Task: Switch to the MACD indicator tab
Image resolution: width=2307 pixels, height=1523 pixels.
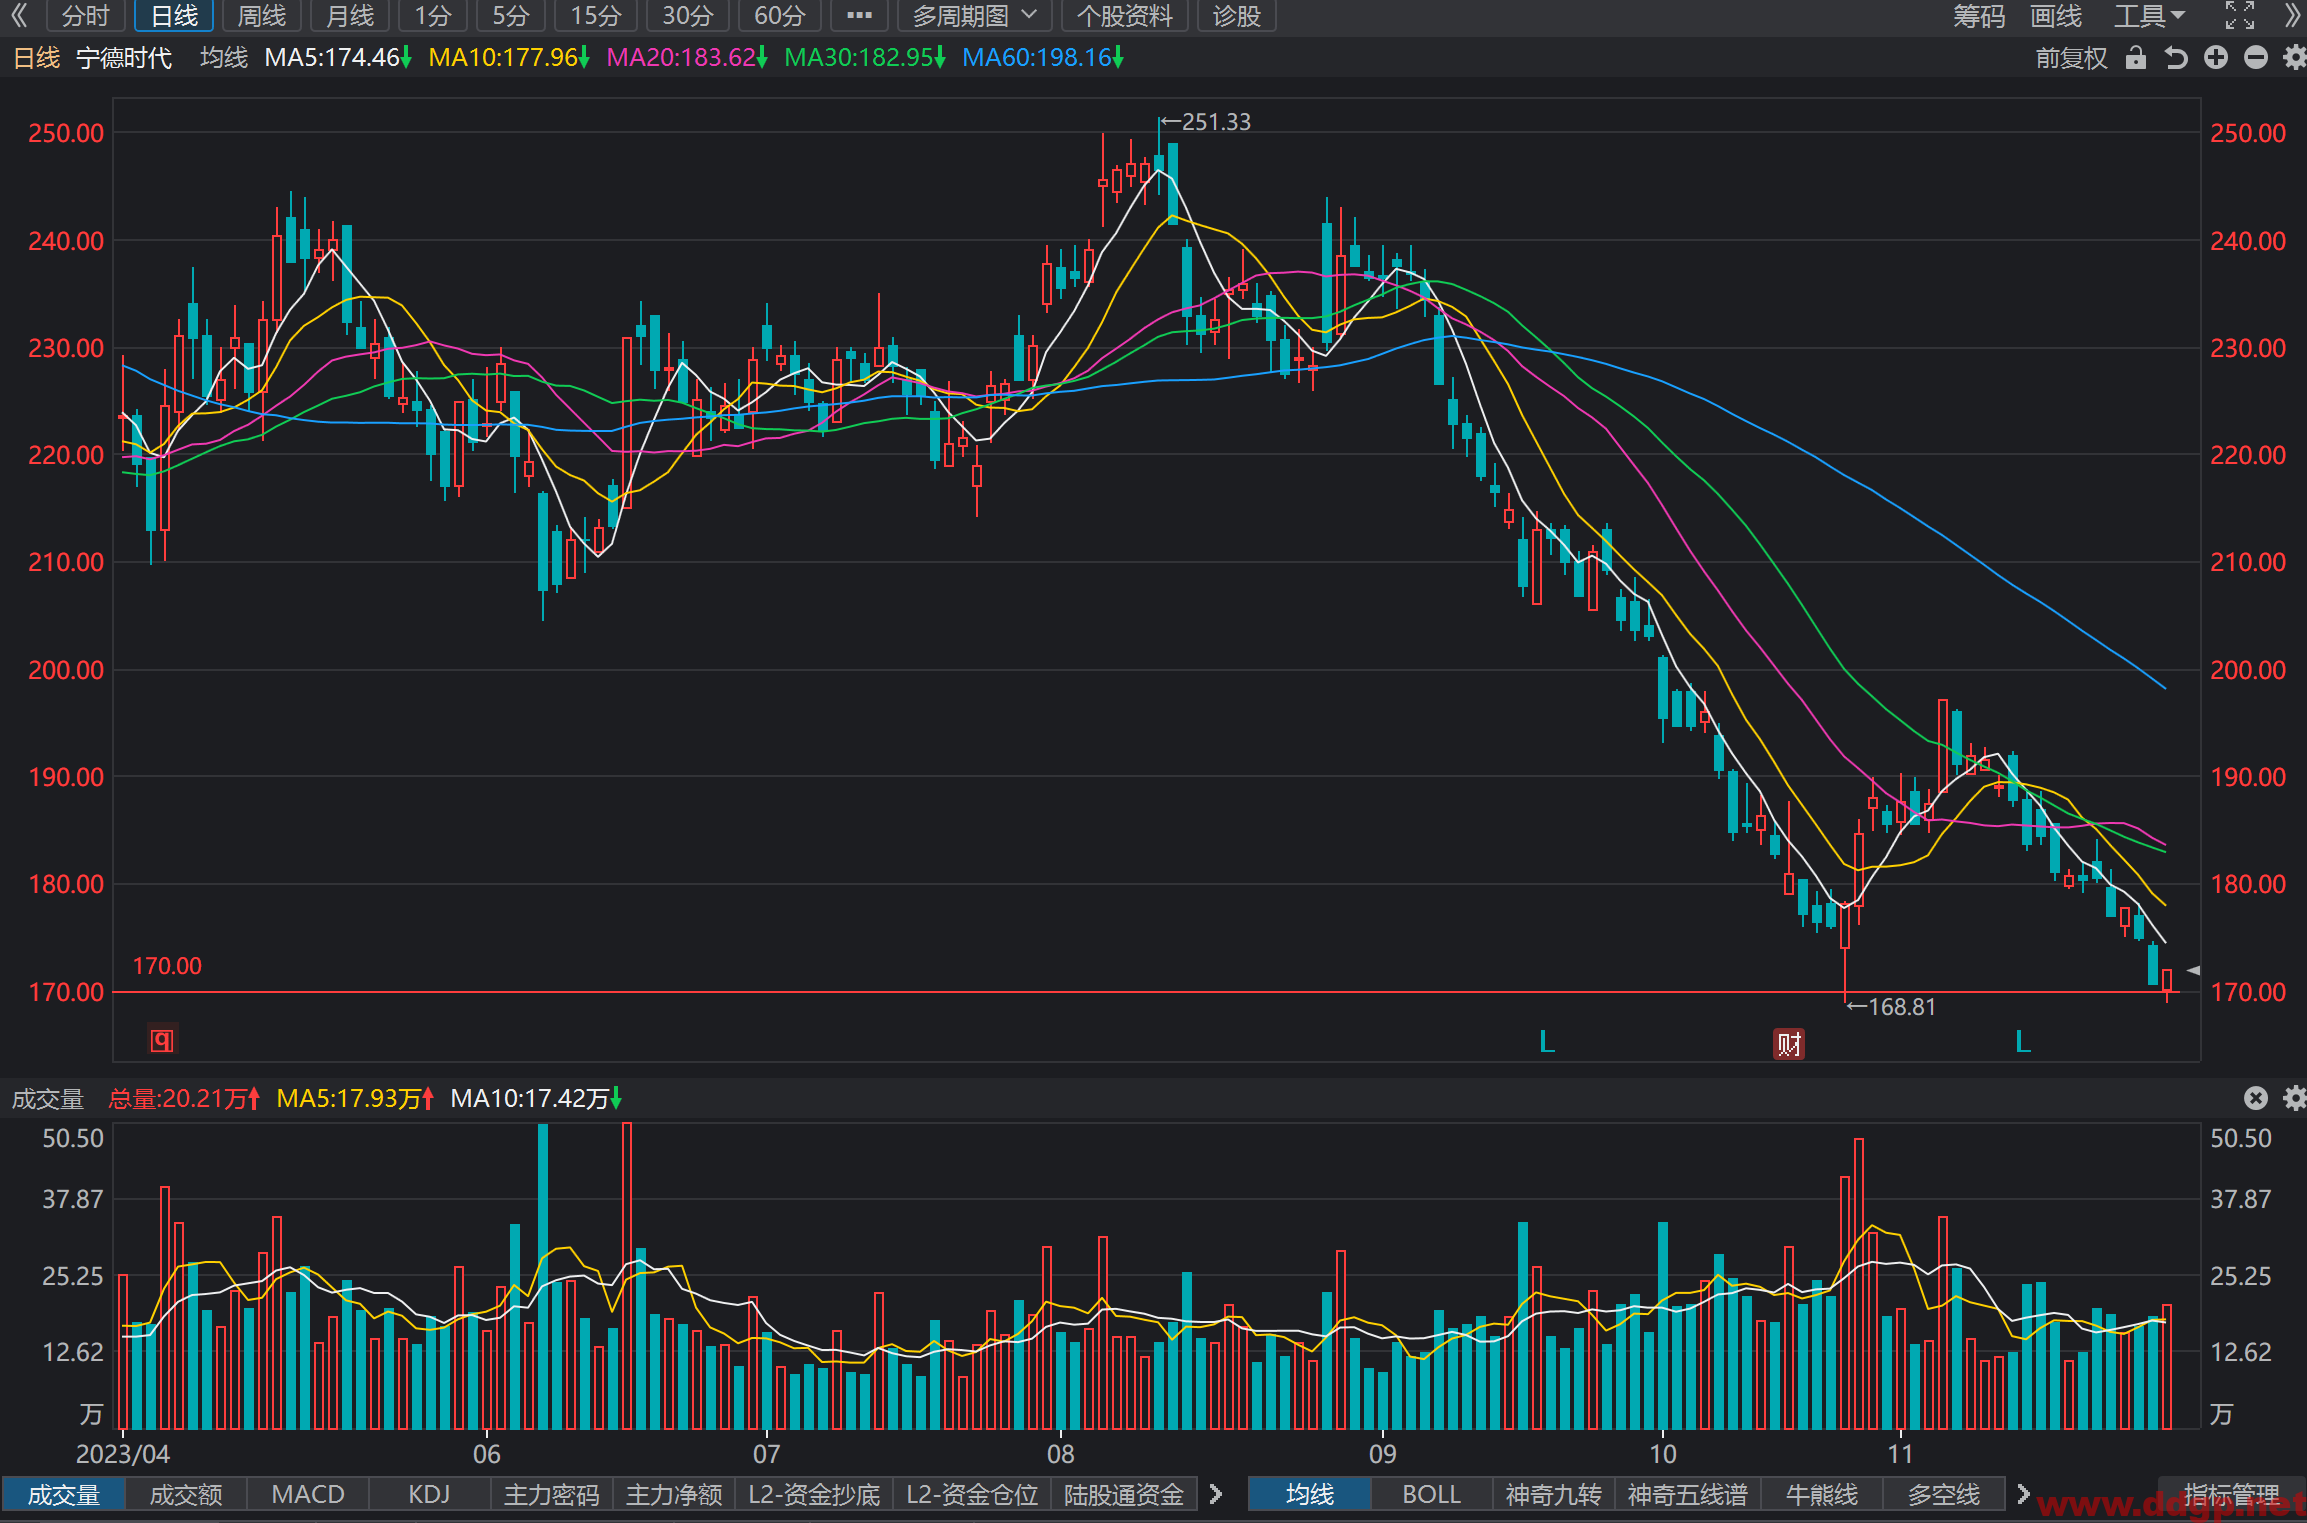Action: click(x=308, y=1494)
